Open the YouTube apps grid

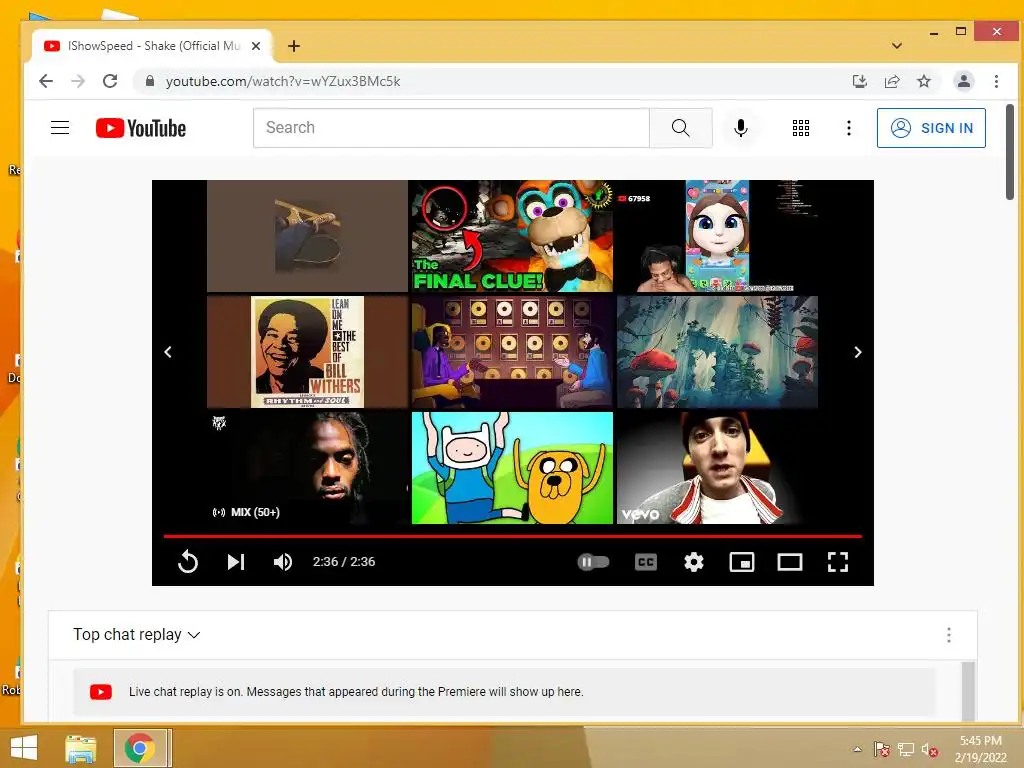801,128
